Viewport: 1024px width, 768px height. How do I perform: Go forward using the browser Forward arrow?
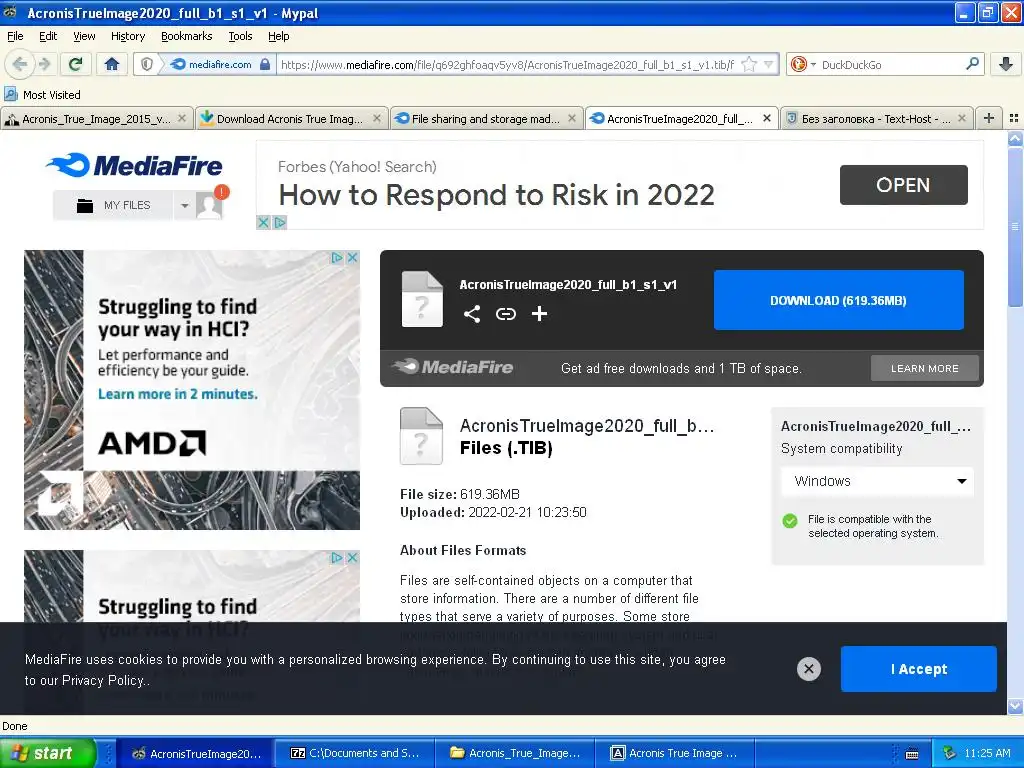pyautogui.click(x=44, y=64)
